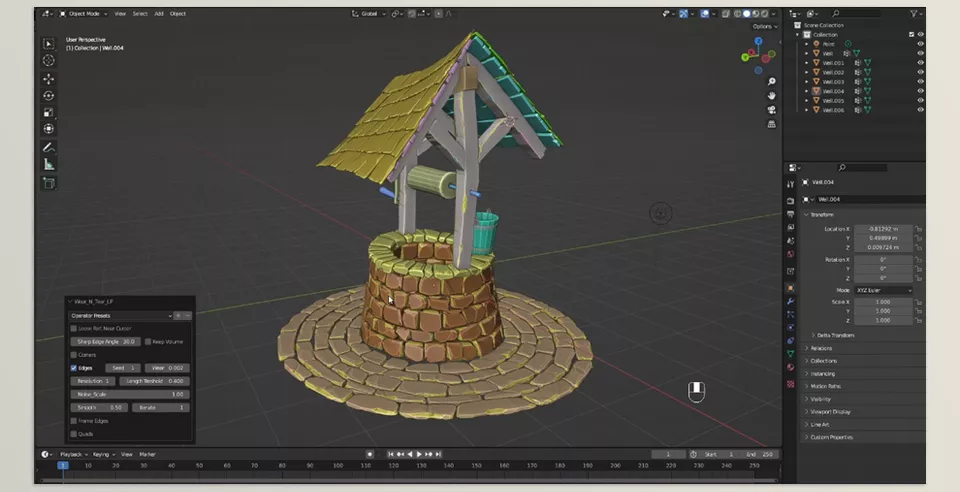960x492 pixels.
Task: Click the Location X value field
Action: [x=882, y=229]
